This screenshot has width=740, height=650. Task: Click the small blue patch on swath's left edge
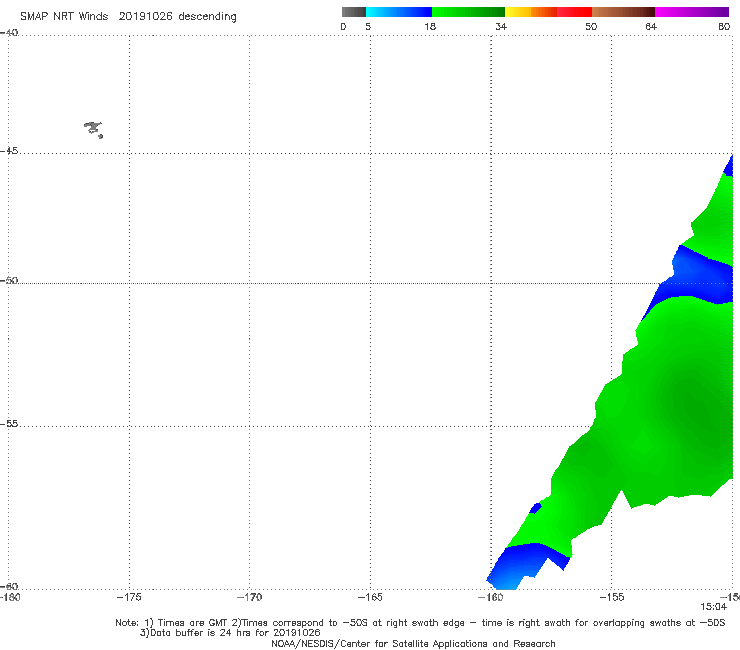535,508
